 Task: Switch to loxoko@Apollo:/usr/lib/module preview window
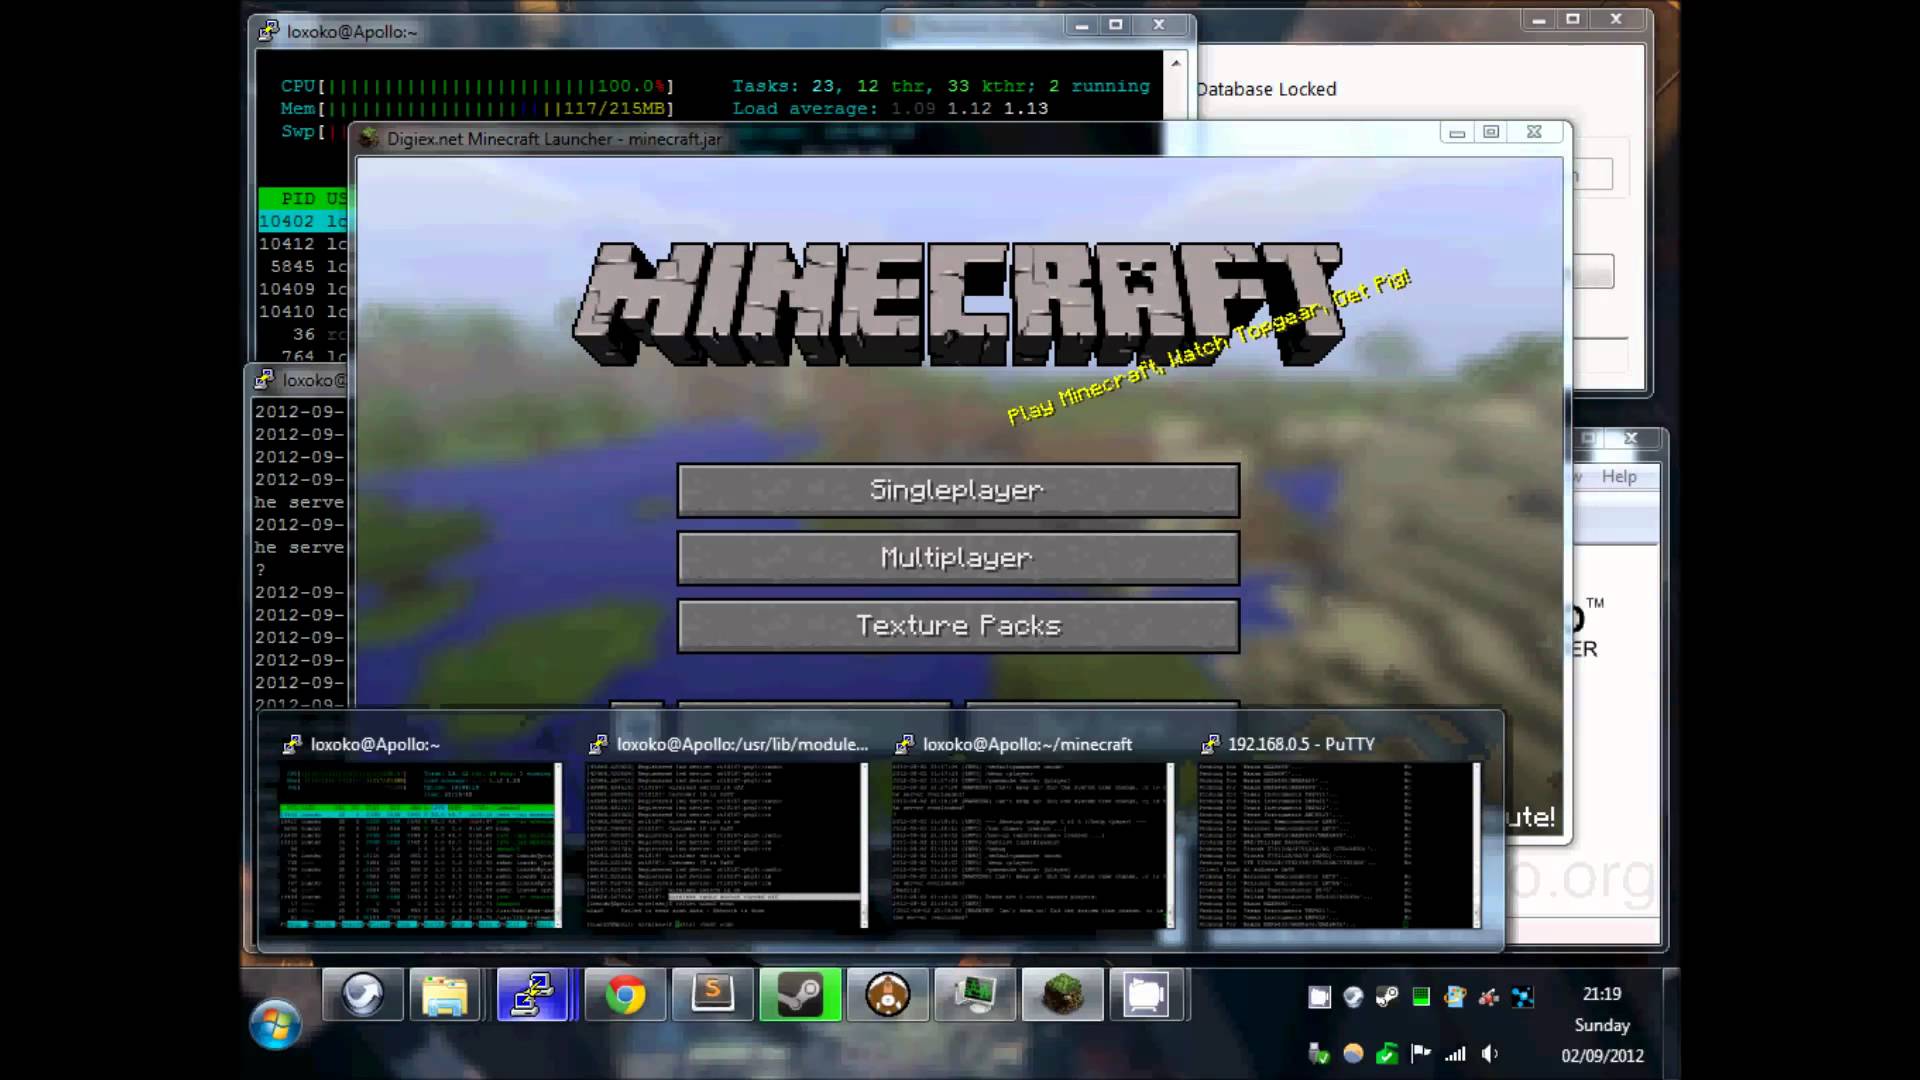click(x=726, y=845)
